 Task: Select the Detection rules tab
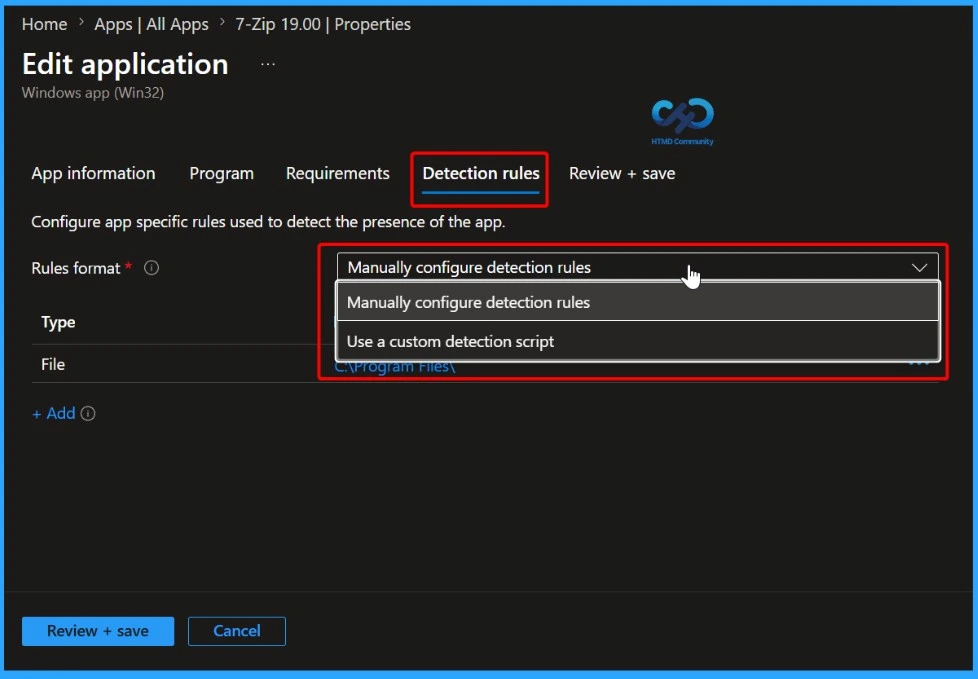click(480, 173)
